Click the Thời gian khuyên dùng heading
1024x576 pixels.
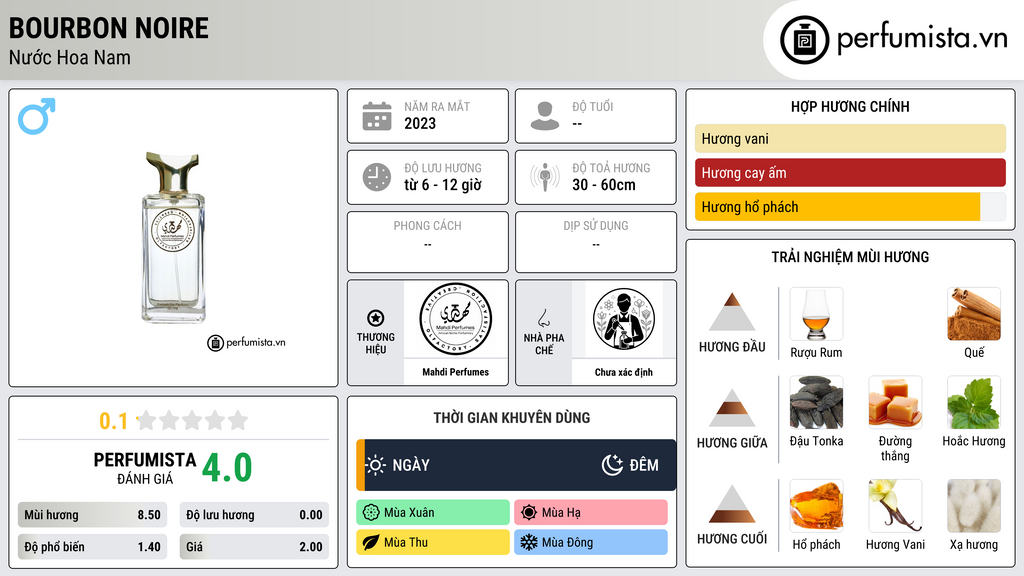point(512,418)
